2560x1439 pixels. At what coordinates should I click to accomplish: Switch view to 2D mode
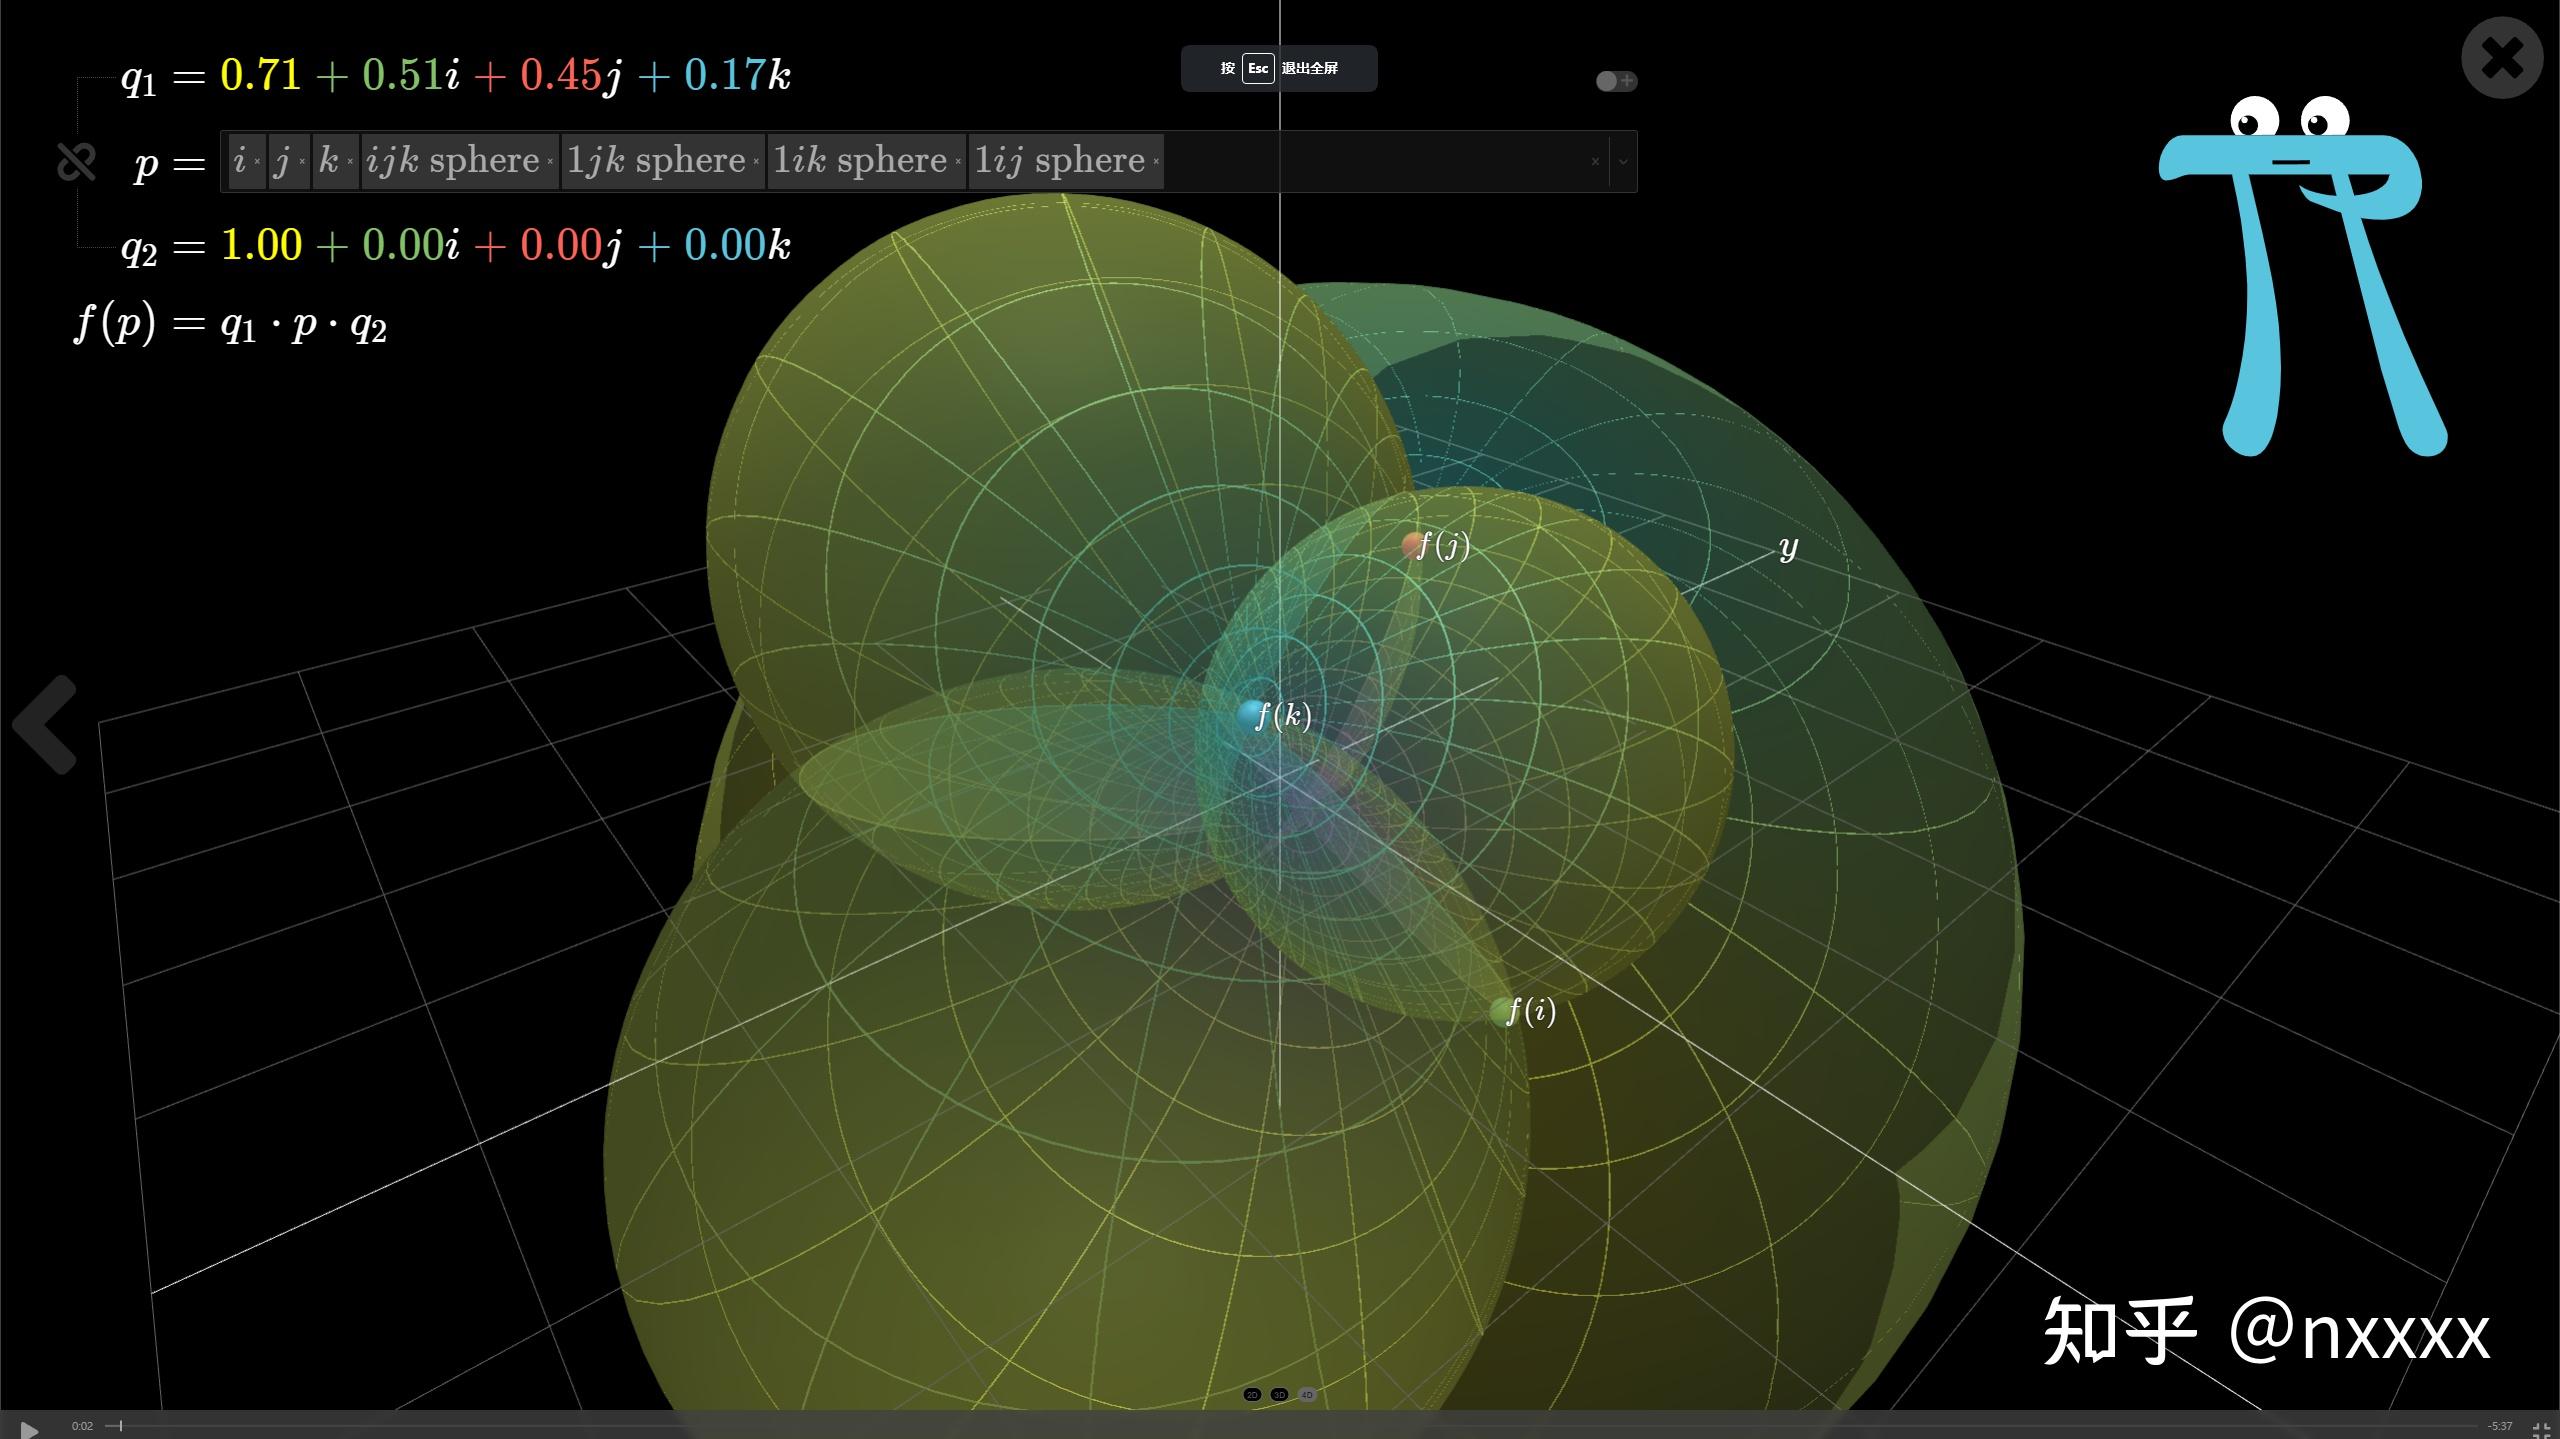click(x=1252, y=1395)
